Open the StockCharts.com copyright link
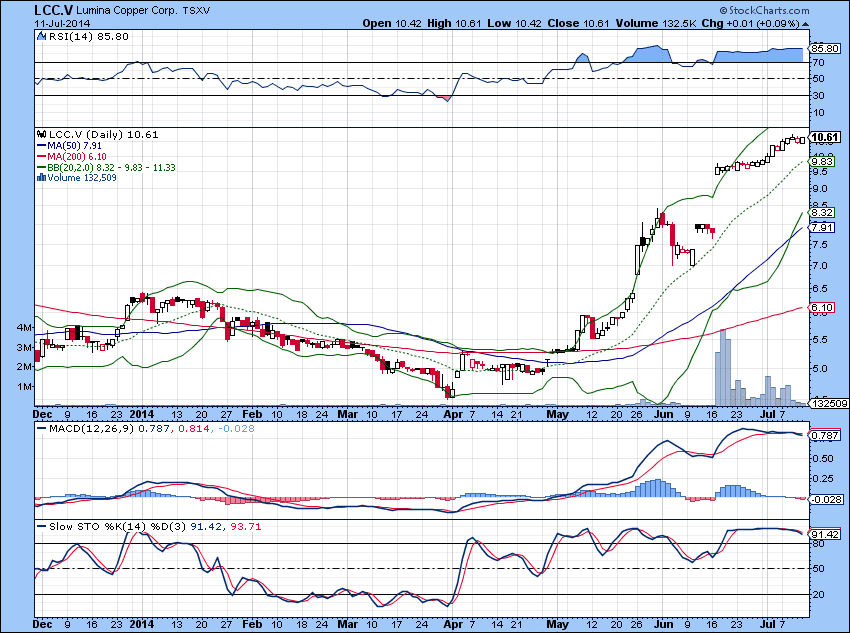Image resolution: width=850 pixels, height=633 pixels. pyautogui.click(x=764, y=10)
